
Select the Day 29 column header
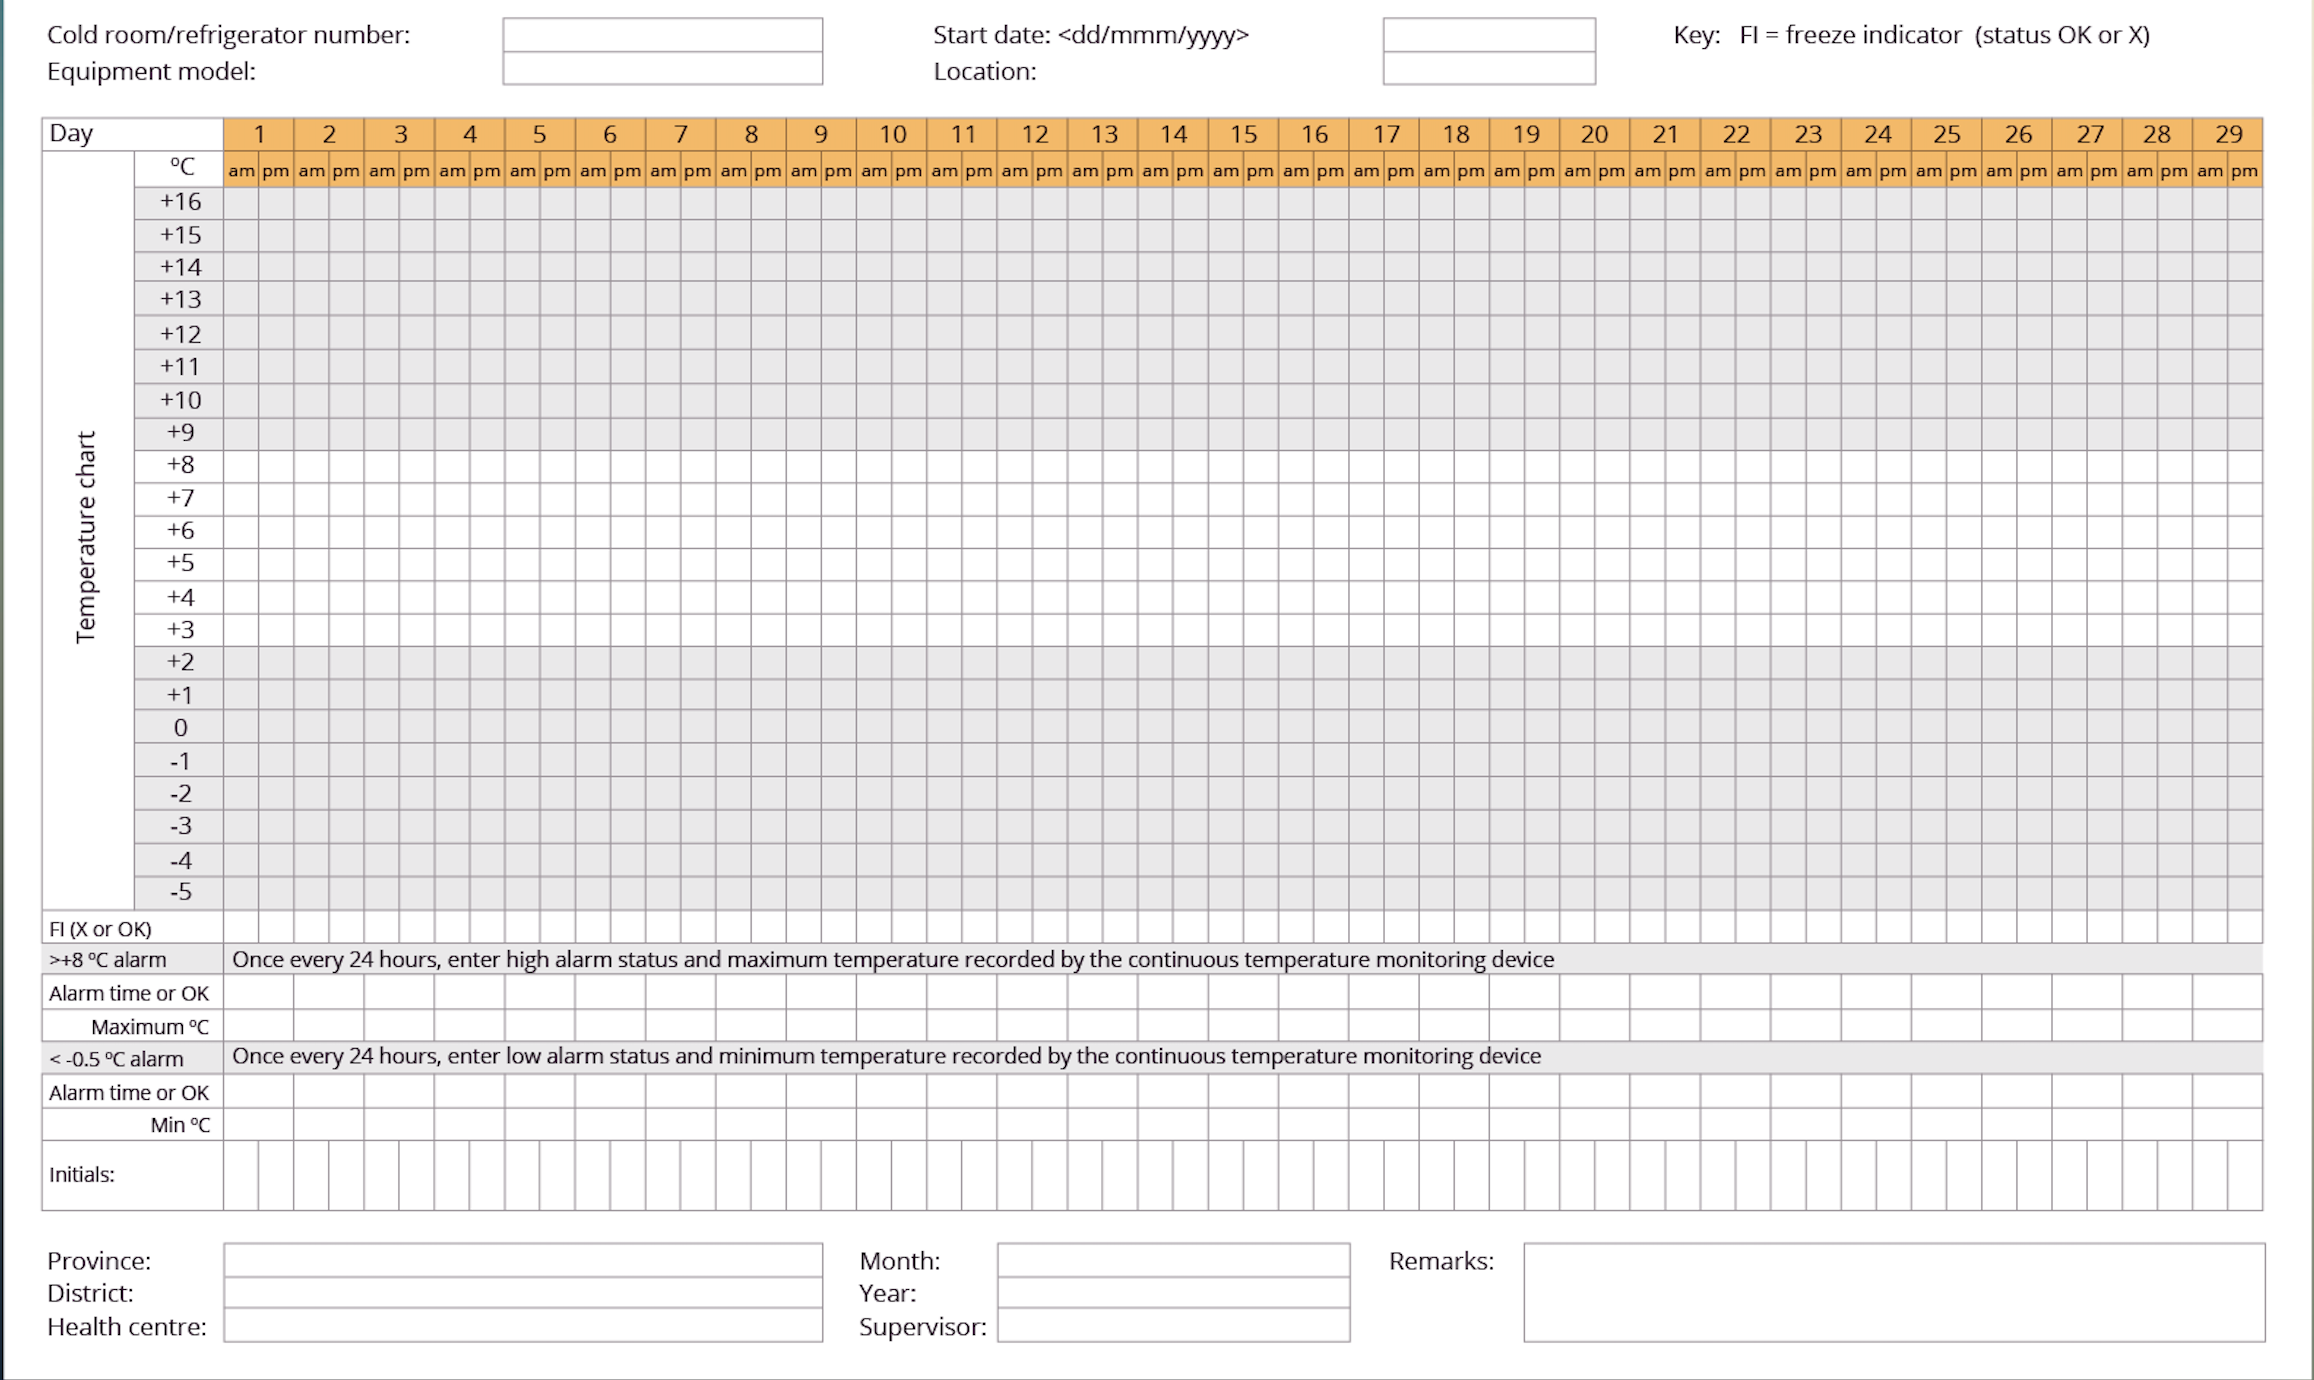[x=2227, y=134]
